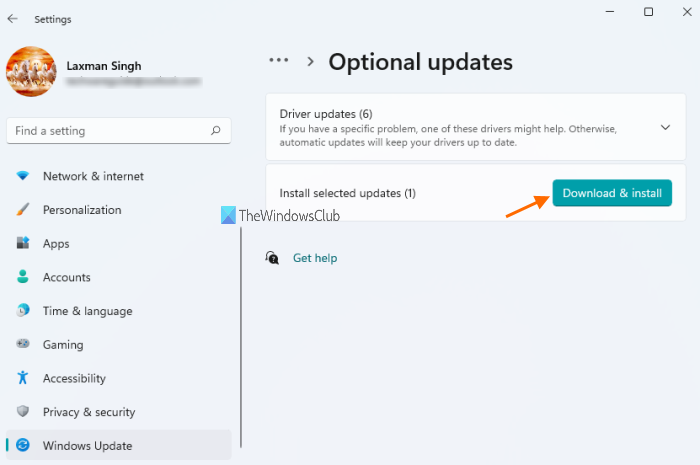
Task: Click the Time & language icon
Action: pos(22,311)
